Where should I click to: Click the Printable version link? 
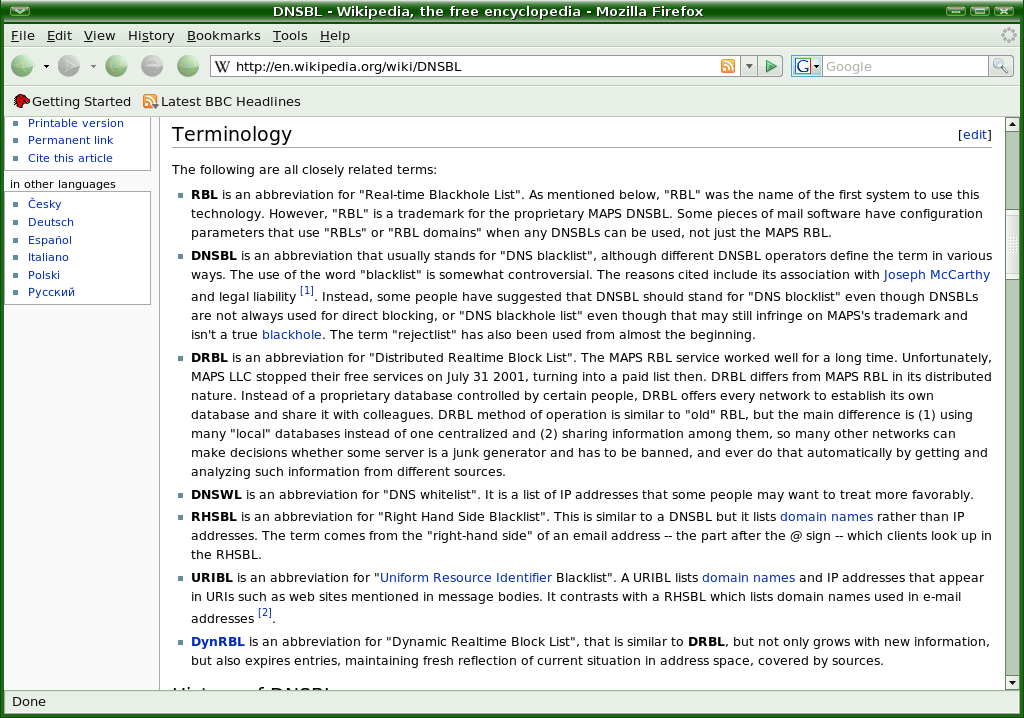point(76,123)
